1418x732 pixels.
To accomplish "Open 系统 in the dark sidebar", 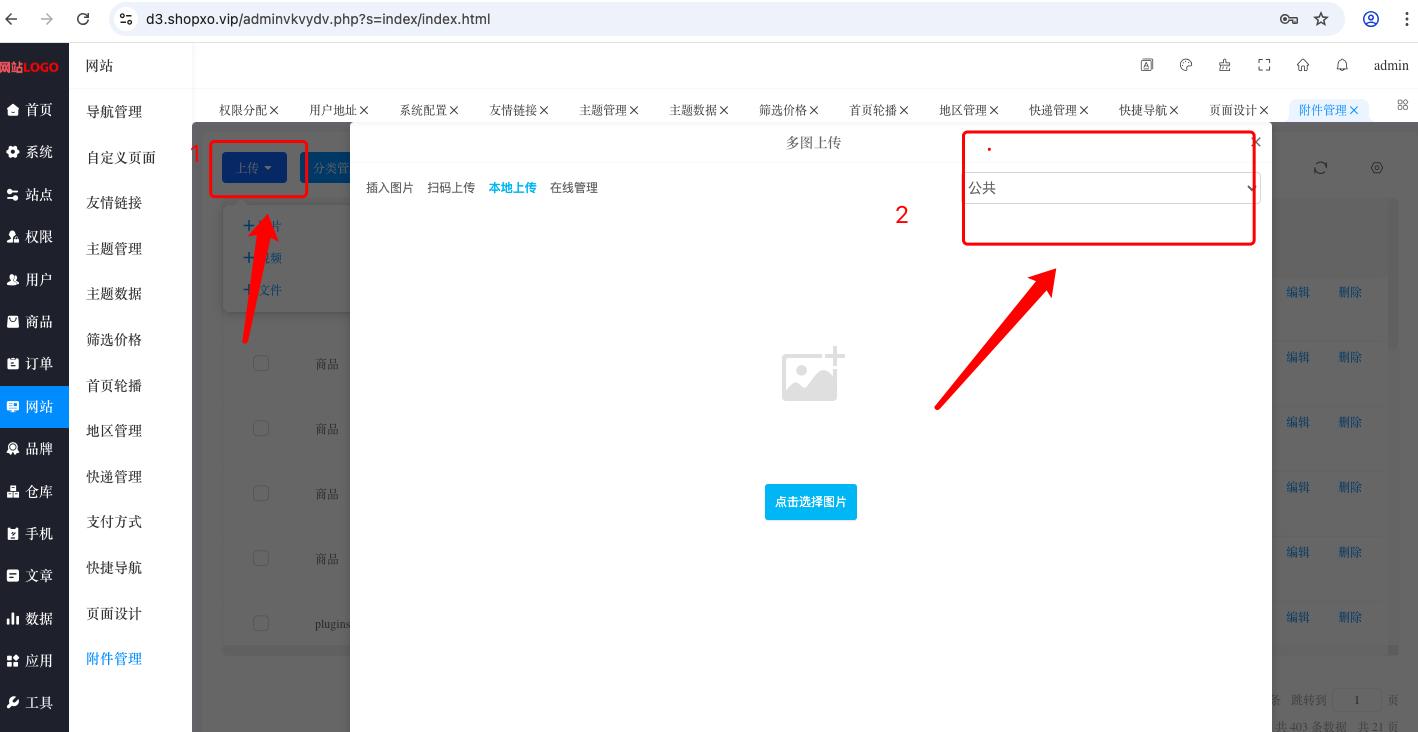I will click(x=34, y=152).
